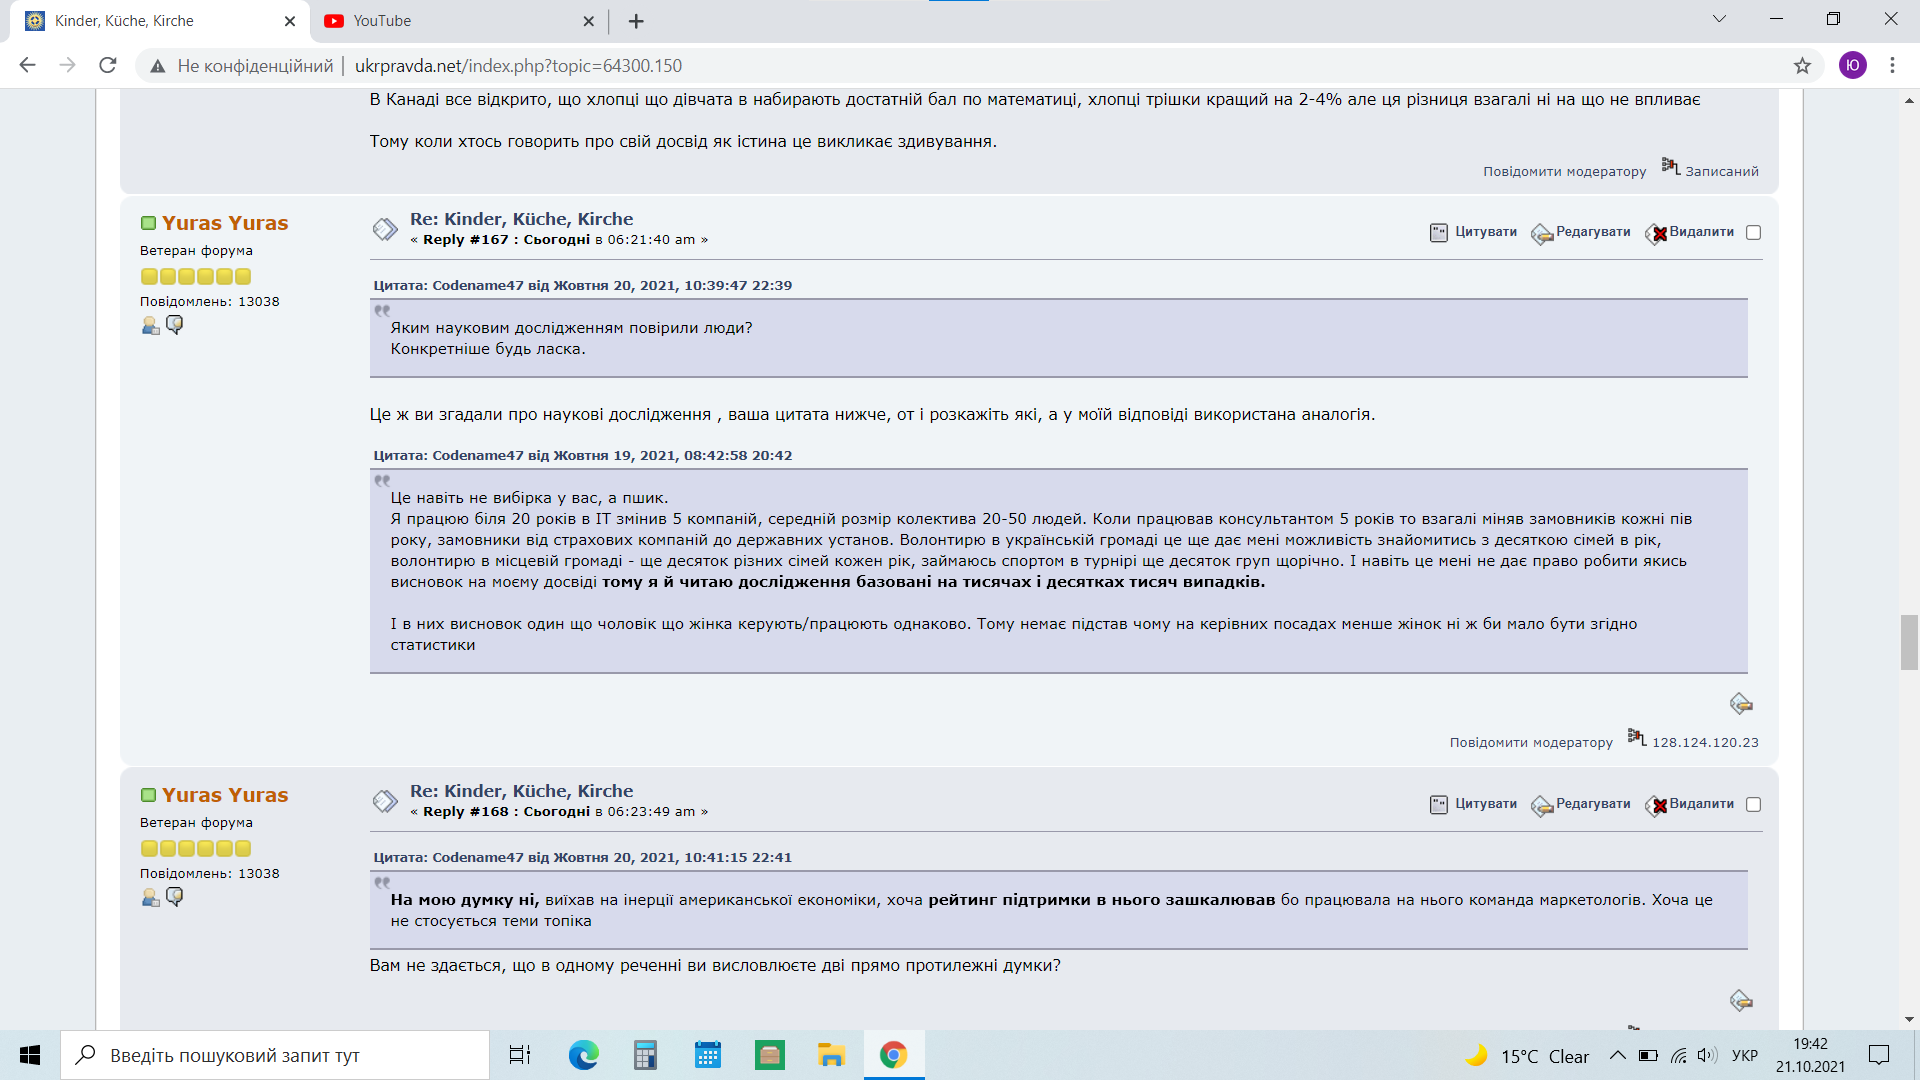Expand the tab search dropdown arrow
1920x1080 pixels.
pyautogui.click(x=1719, y=19)
